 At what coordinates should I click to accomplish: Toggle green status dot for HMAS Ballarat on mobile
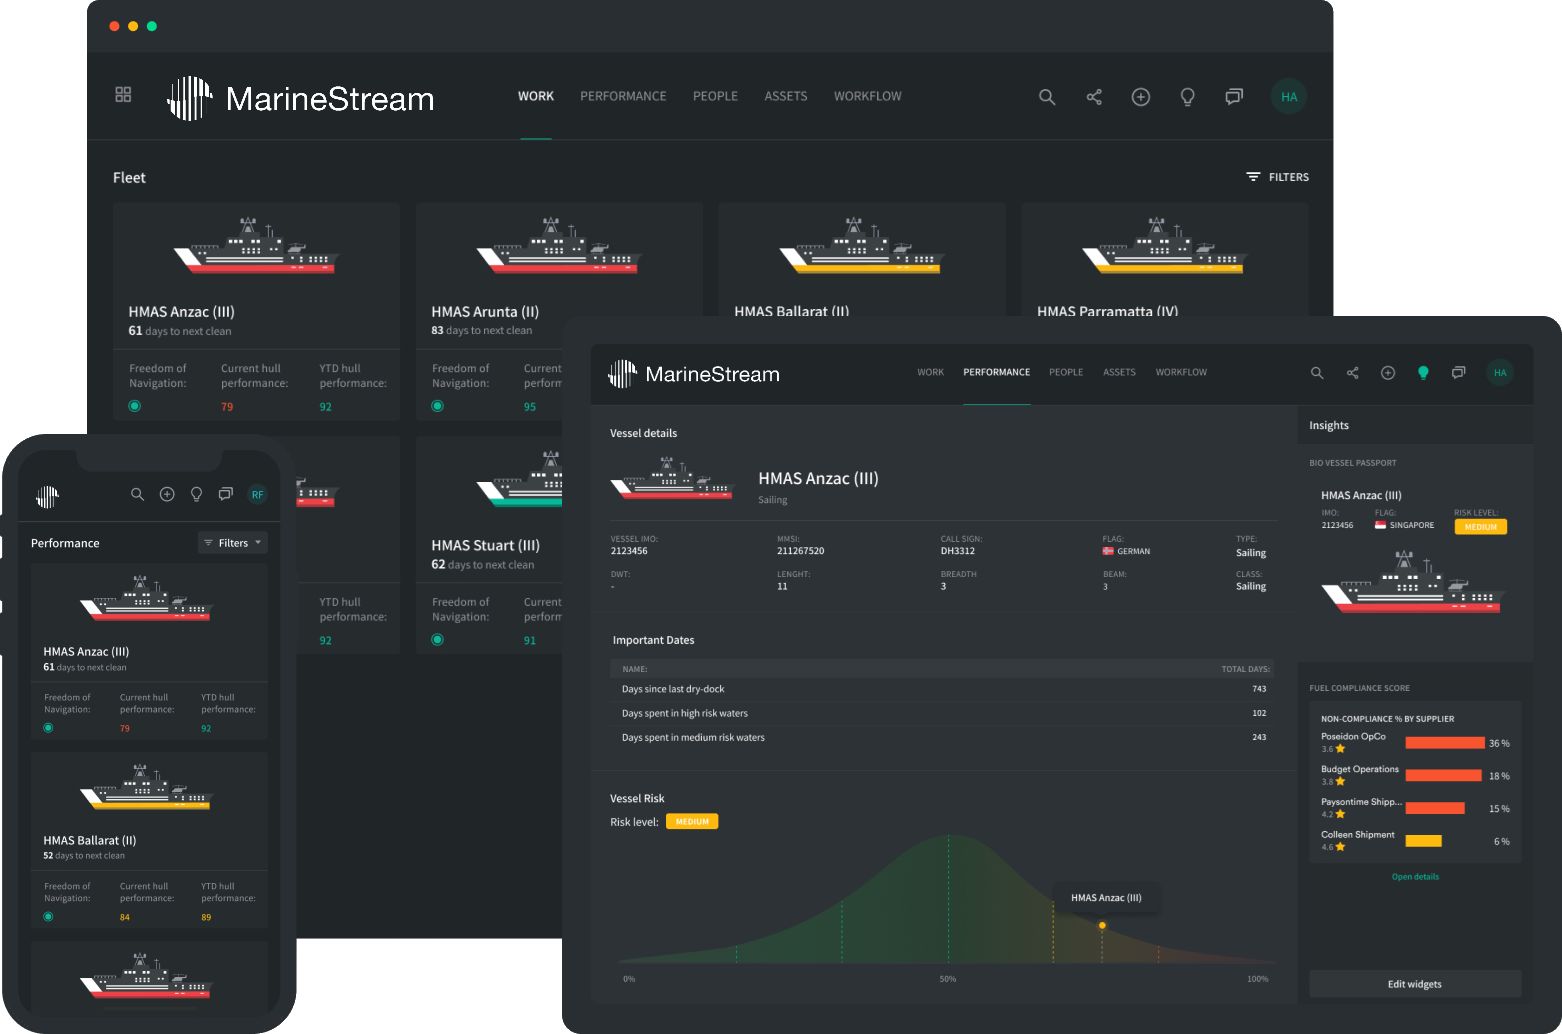[x=47, y=915]
